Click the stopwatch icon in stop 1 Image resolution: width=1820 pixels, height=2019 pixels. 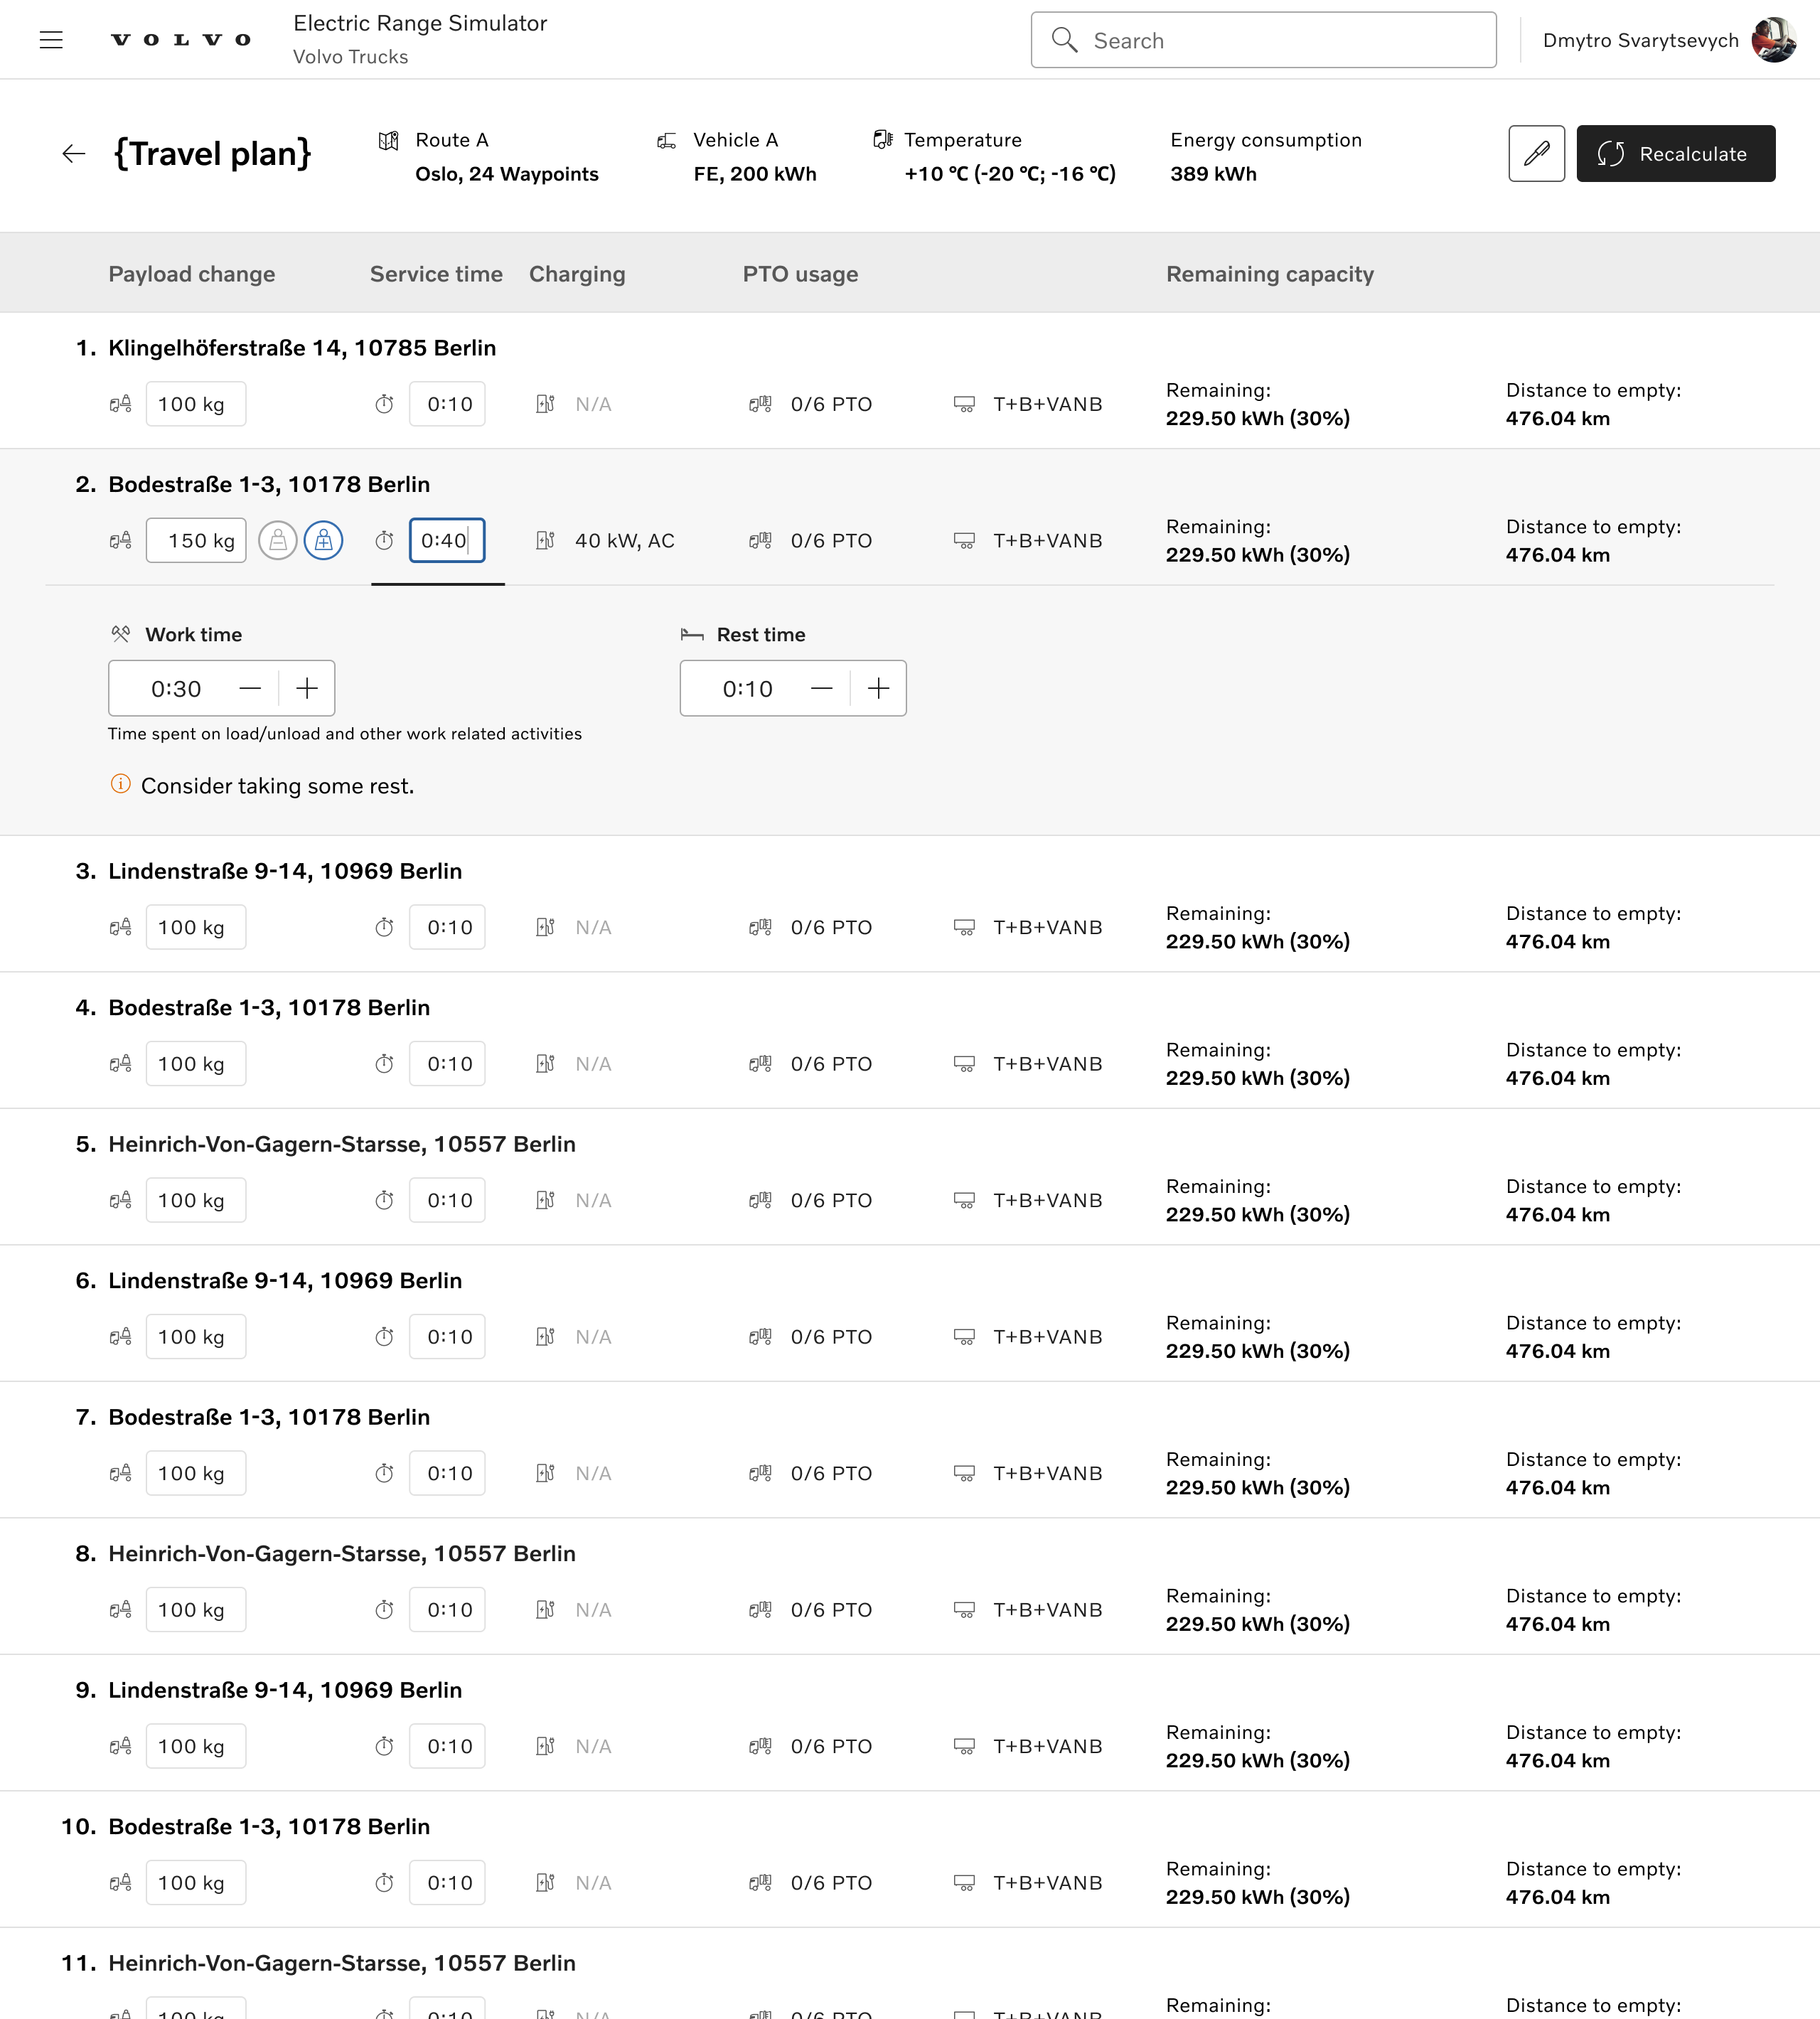point(384,404)
